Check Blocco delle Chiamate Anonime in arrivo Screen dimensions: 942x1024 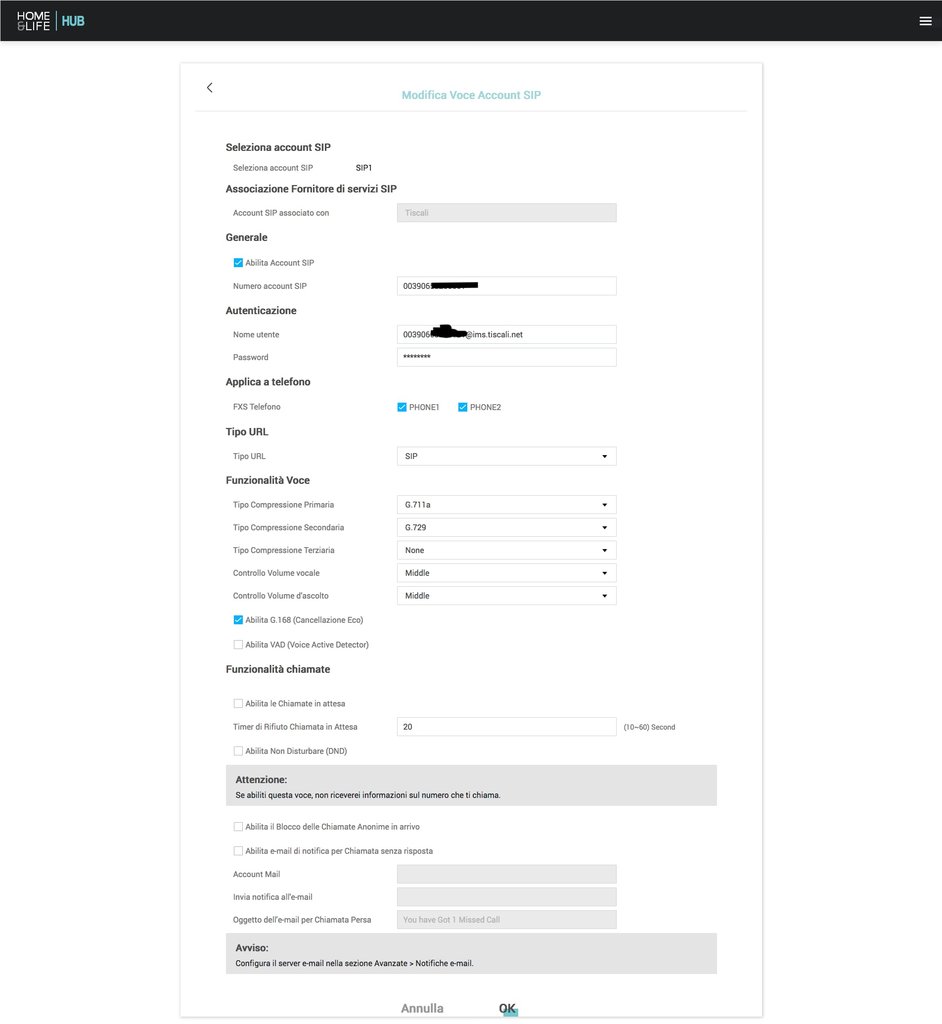coord(238,827)
